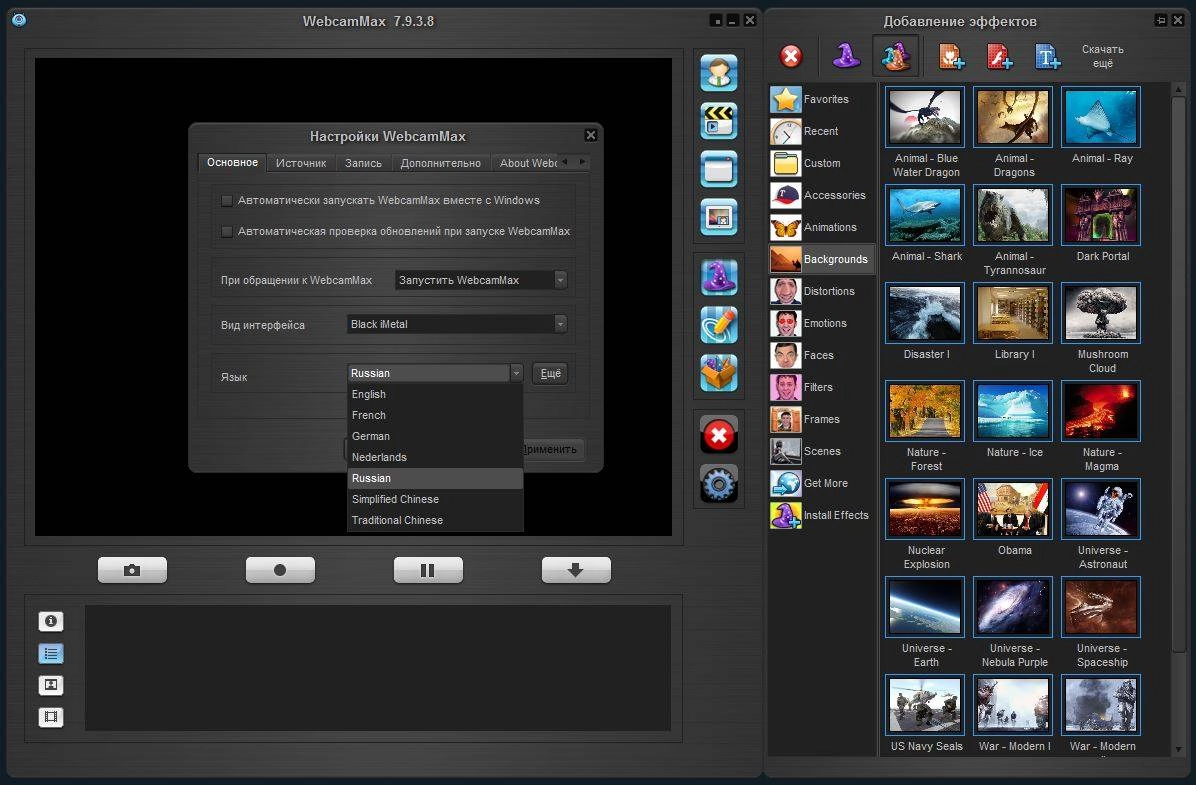Open the Дополнительно tab

pyautogui.click(x=441, y=163)
